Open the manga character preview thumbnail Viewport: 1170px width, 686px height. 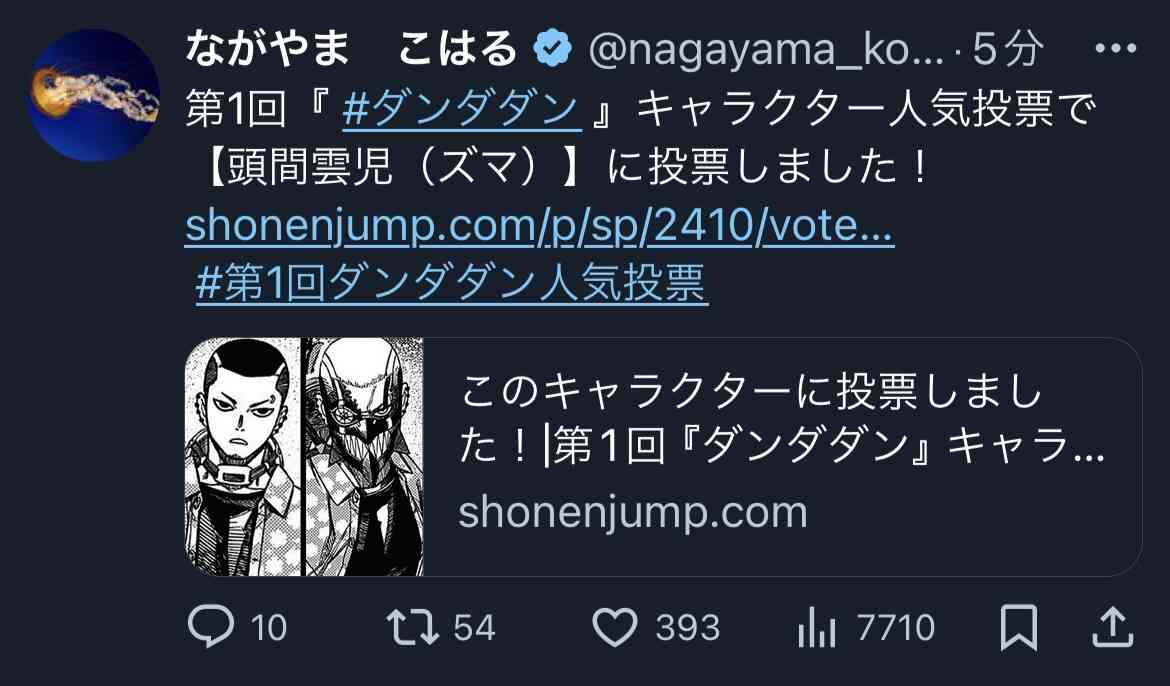[304, 457]
